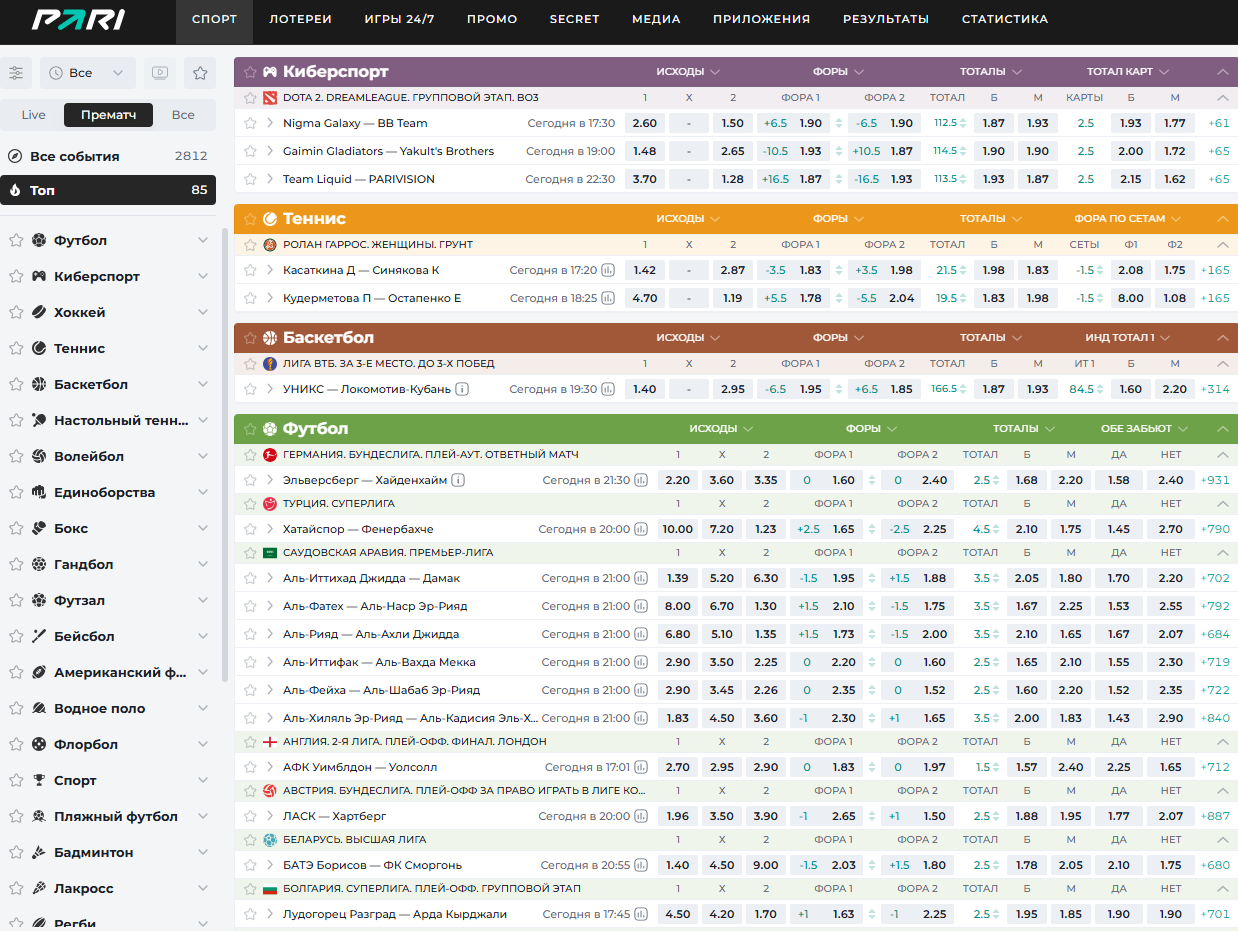Open the time filter dropdown labeled Все
This screenshot has height=931, width=1238.
point(88,73)
